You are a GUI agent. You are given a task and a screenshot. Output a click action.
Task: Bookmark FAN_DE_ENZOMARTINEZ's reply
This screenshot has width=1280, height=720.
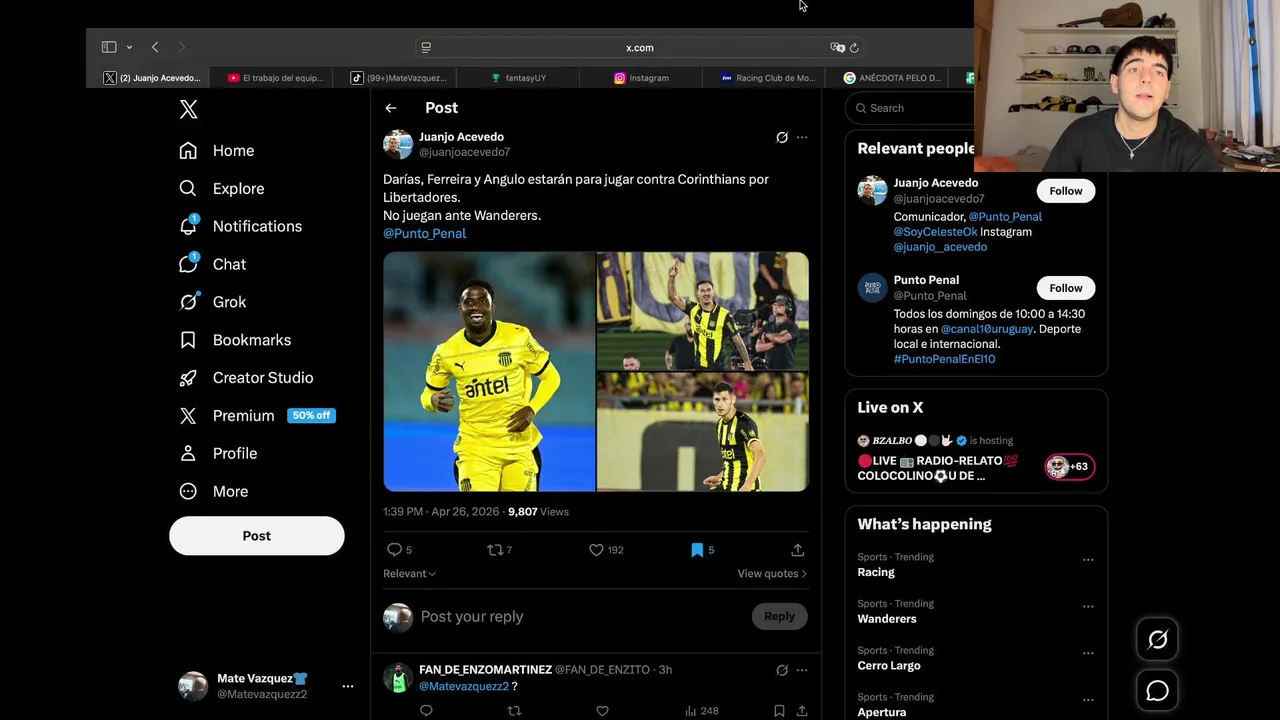(x=779, y=711)
